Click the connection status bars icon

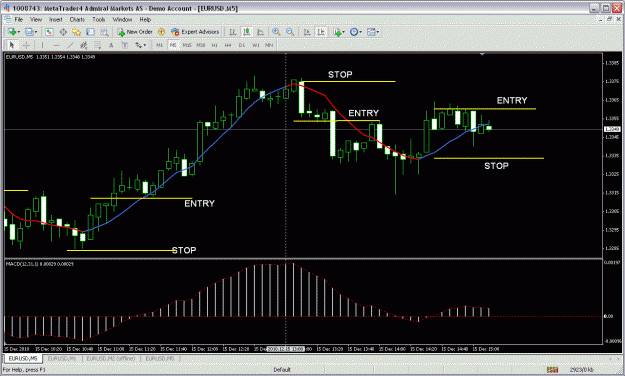coord(552,370)
